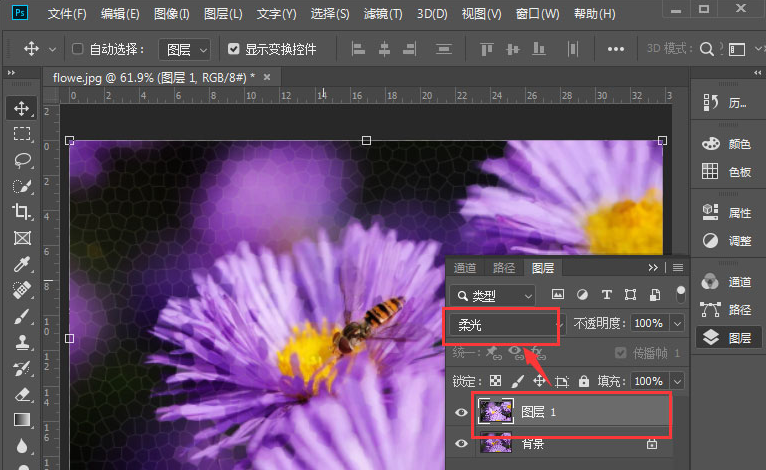Open the 属性 panel button

(726, 213)
